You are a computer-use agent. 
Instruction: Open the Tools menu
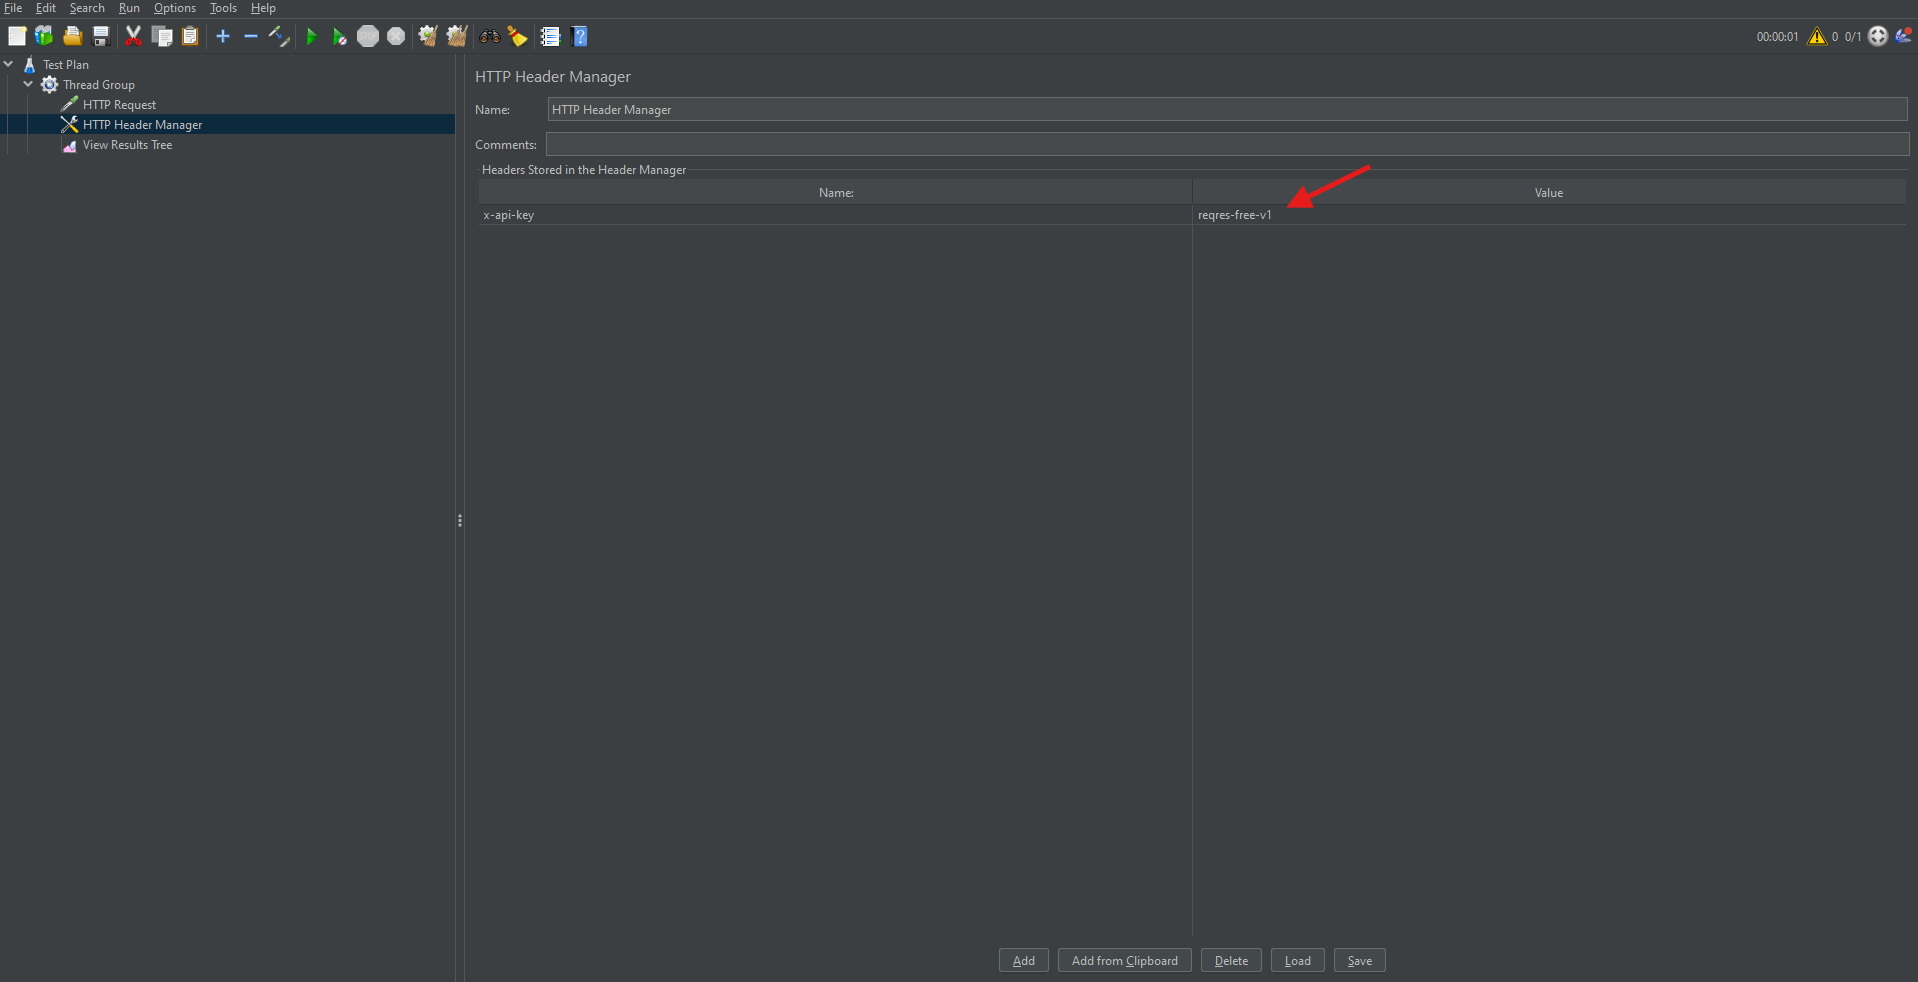coord(223,8)
